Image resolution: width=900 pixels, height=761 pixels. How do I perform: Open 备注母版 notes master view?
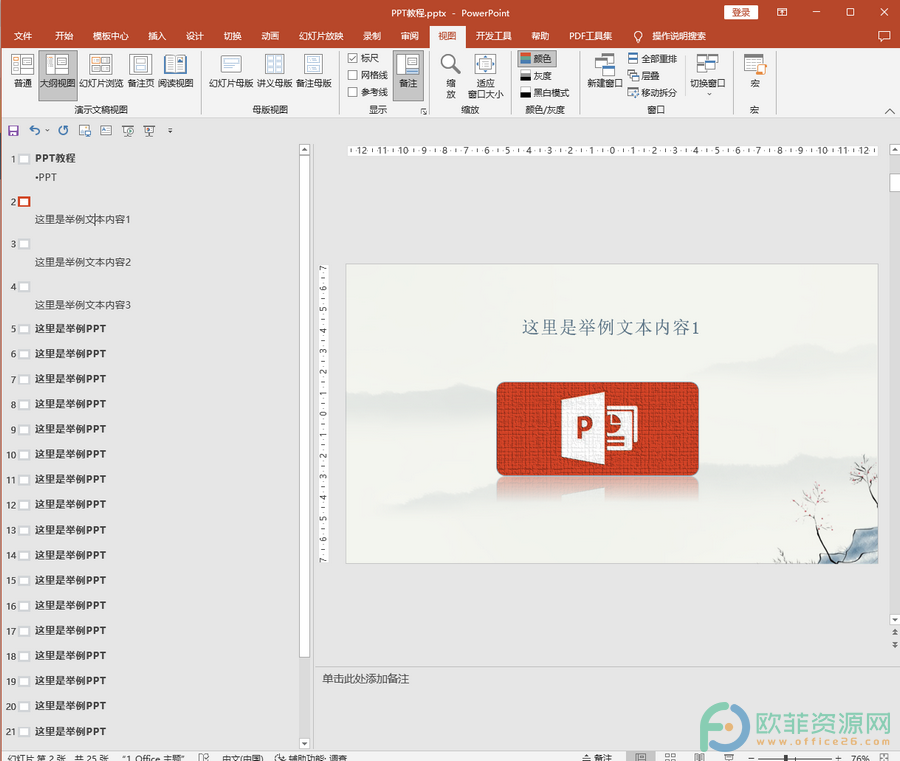point(314,71)
